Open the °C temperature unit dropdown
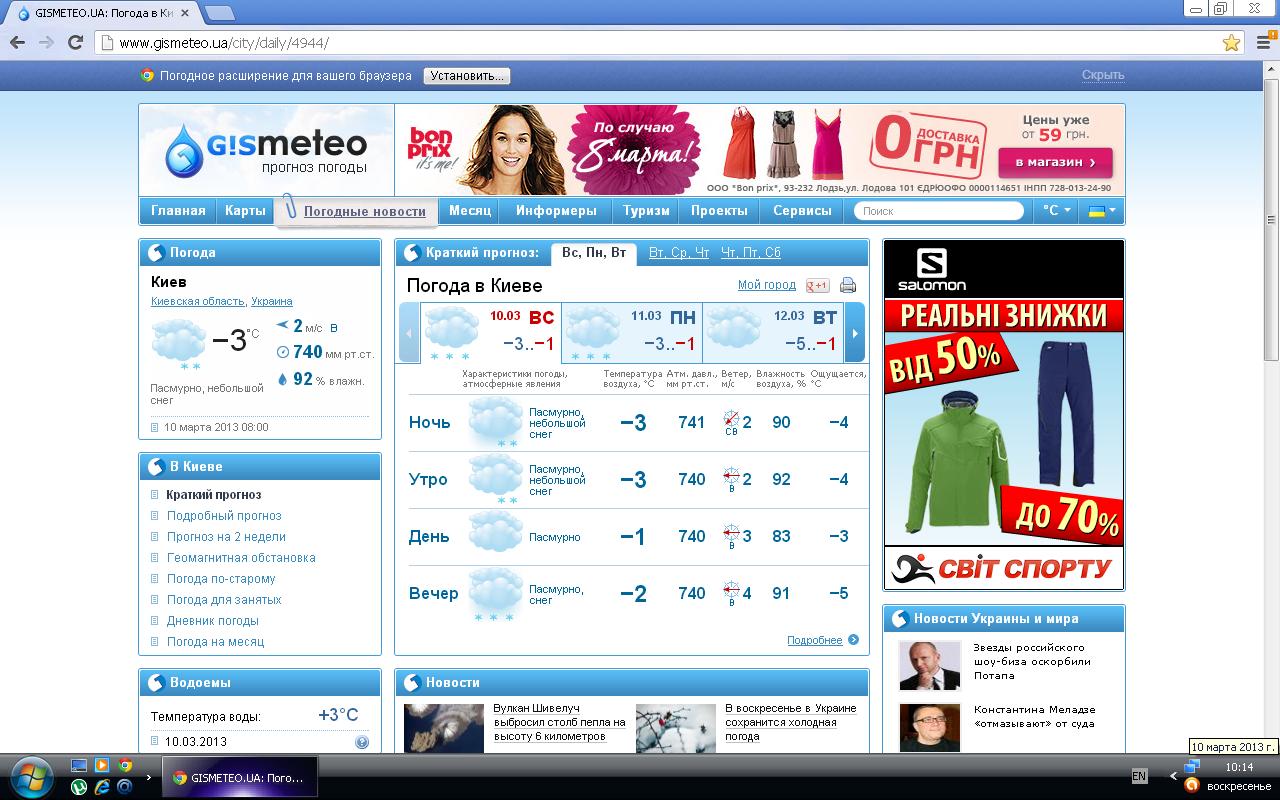Viewport: 1280px width, 800px height. click(x=1057, y=211)
